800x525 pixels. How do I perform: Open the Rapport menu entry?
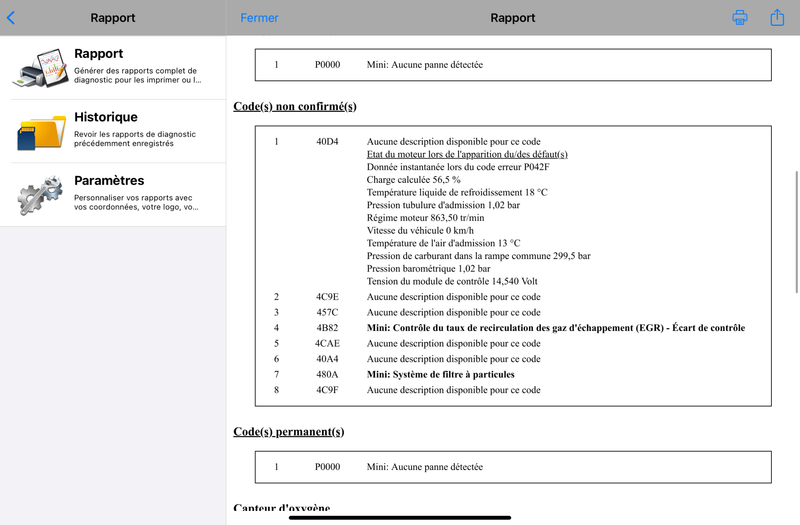click(113, 68)
